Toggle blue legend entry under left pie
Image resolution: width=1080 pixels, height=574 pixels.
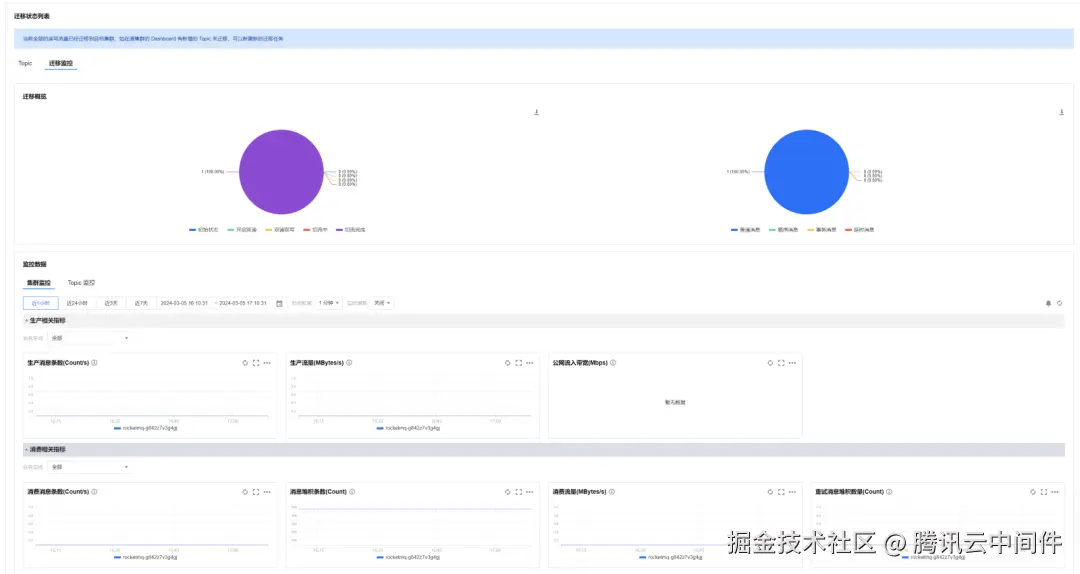coord(203,229)
